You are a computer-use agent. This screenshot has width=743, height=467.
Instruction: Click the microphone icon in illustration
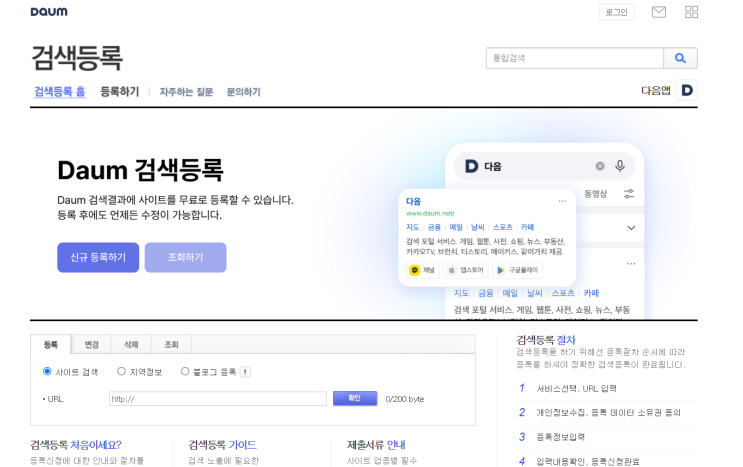620,166
